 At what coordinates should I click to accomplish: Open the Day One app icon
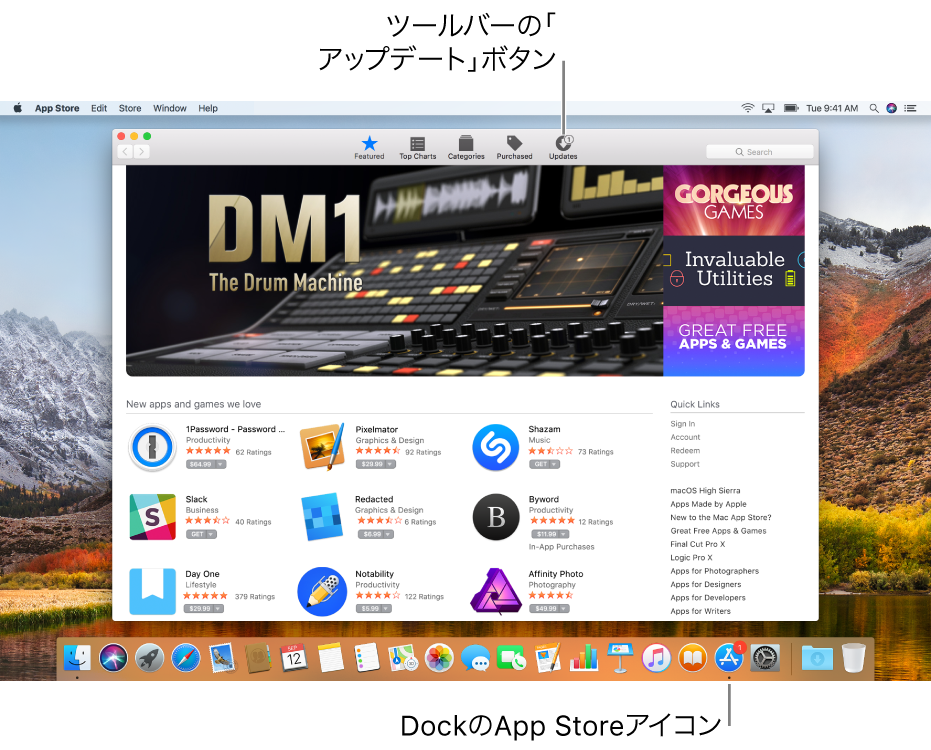(x=153, y=591)
